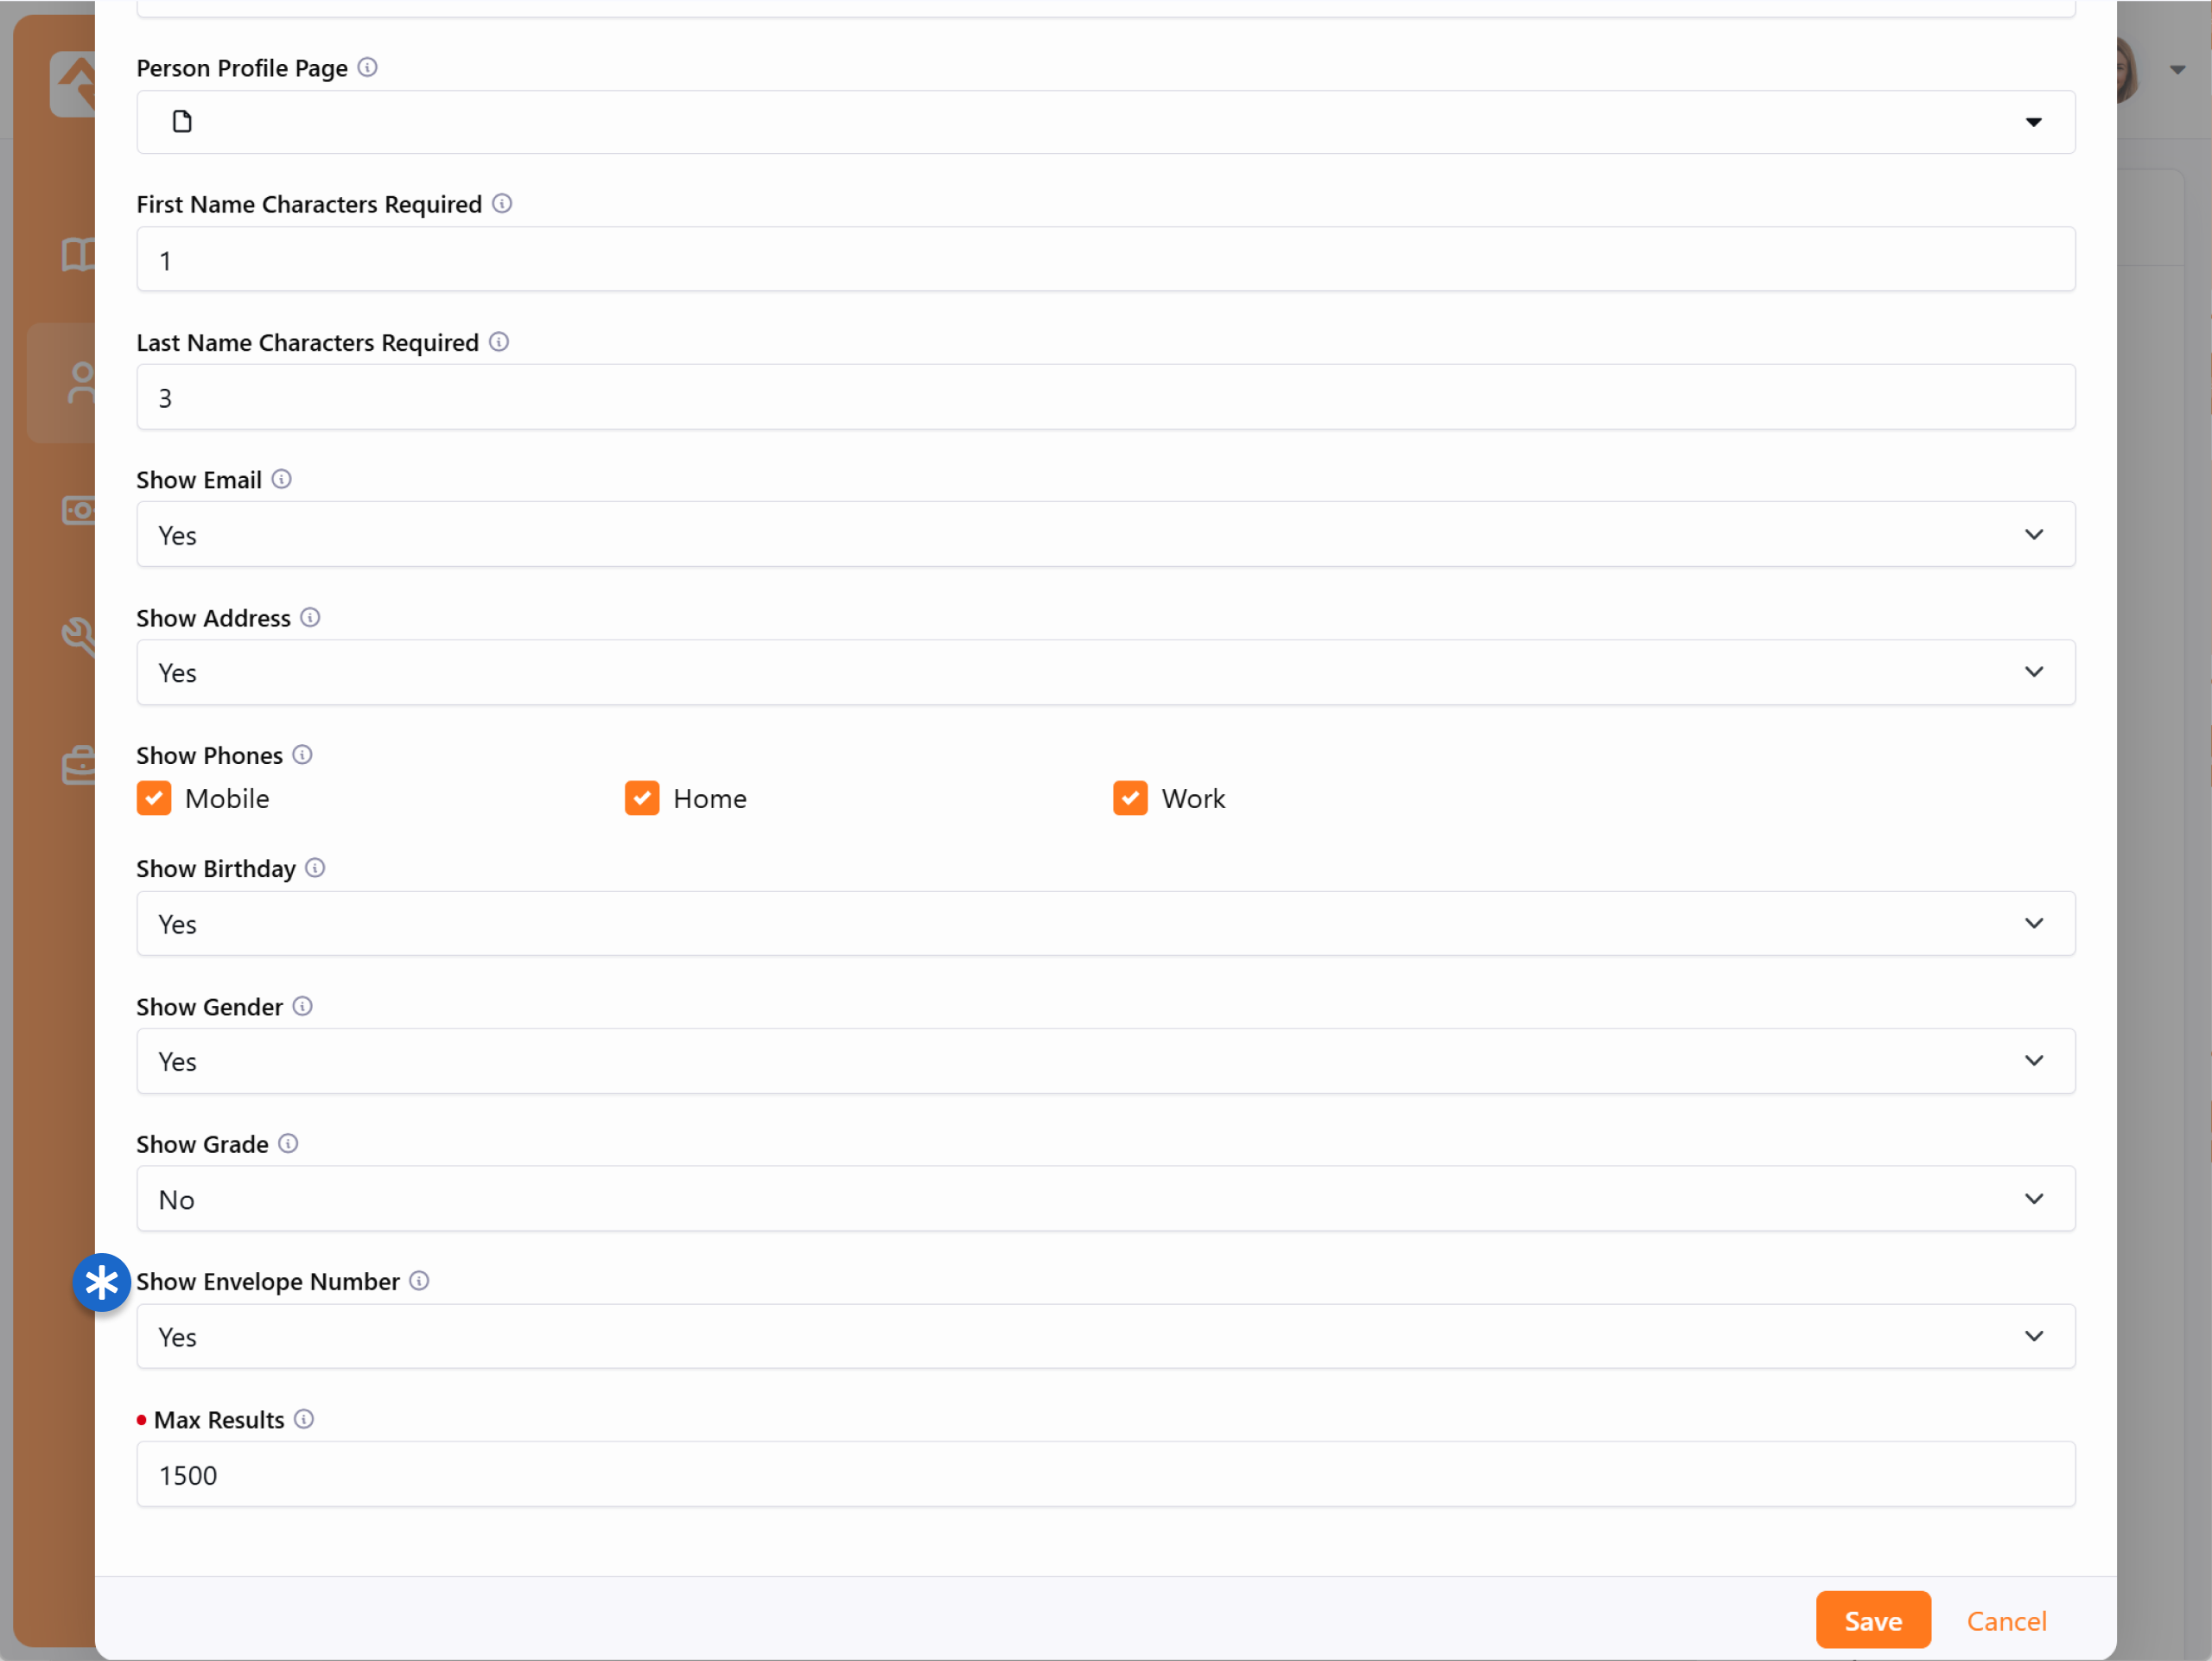This screenshot has width=2212, height=1661.
Task: Click info icon beside Show Grade
Action: click(x=288, y=1144)
